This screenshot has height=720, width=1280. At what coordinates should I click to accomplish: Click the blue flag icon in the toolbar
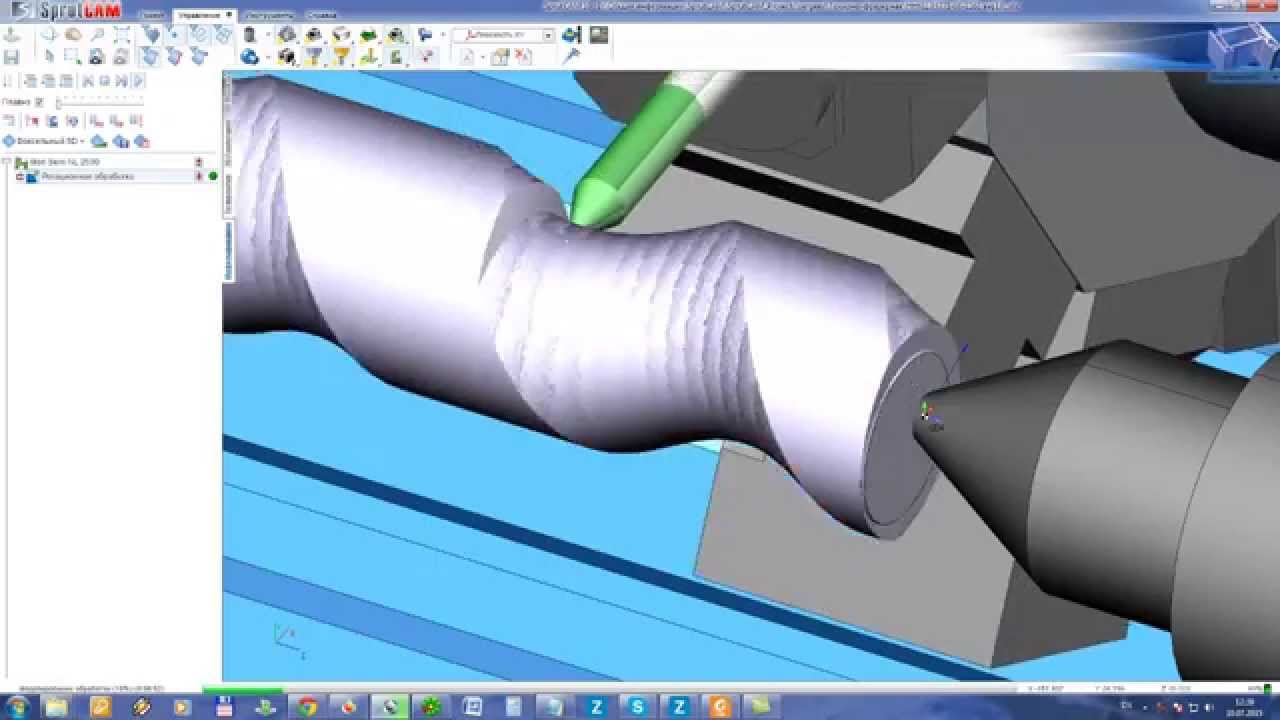click(425, 34)
